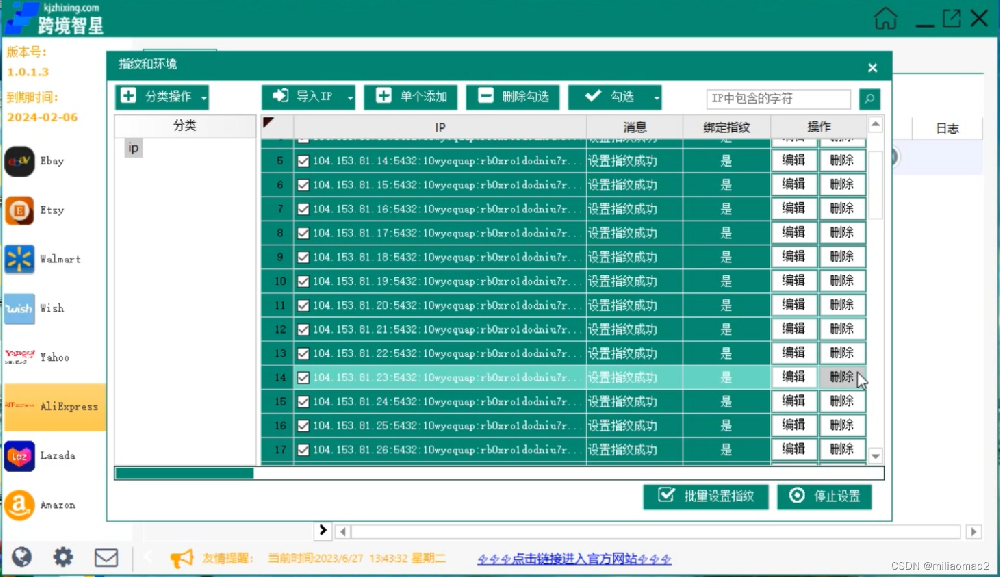1000x577 pixels.
Task: Choose the Lazada platform icon
Action: tap(20, 456)
